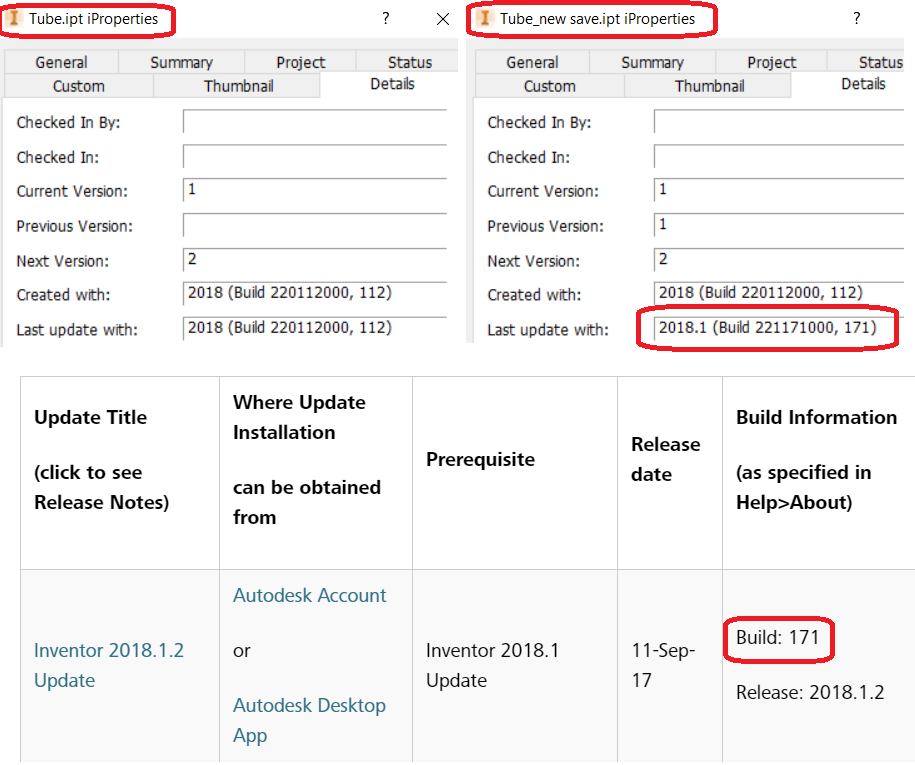The width and height of the screenshot is (915, 765).
Task: Open the Inventor 2018.1.2 Update release notes link
Action: click(109, 665)
